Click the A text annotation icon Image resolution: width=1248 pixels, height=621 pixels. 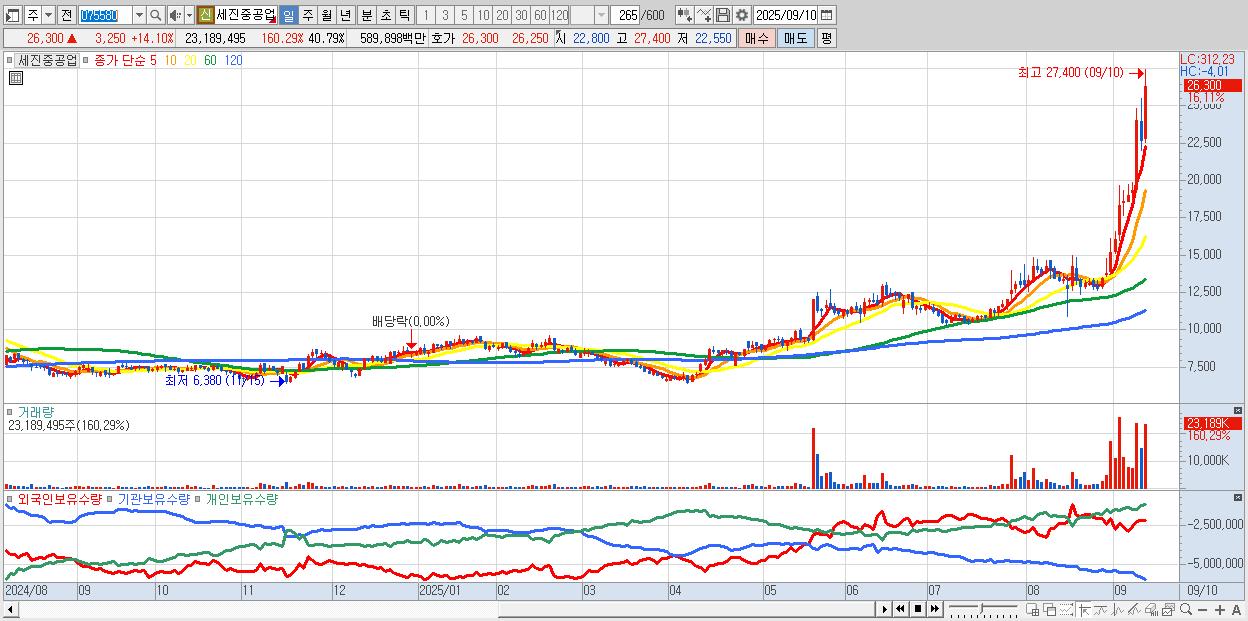point(1237,610)
